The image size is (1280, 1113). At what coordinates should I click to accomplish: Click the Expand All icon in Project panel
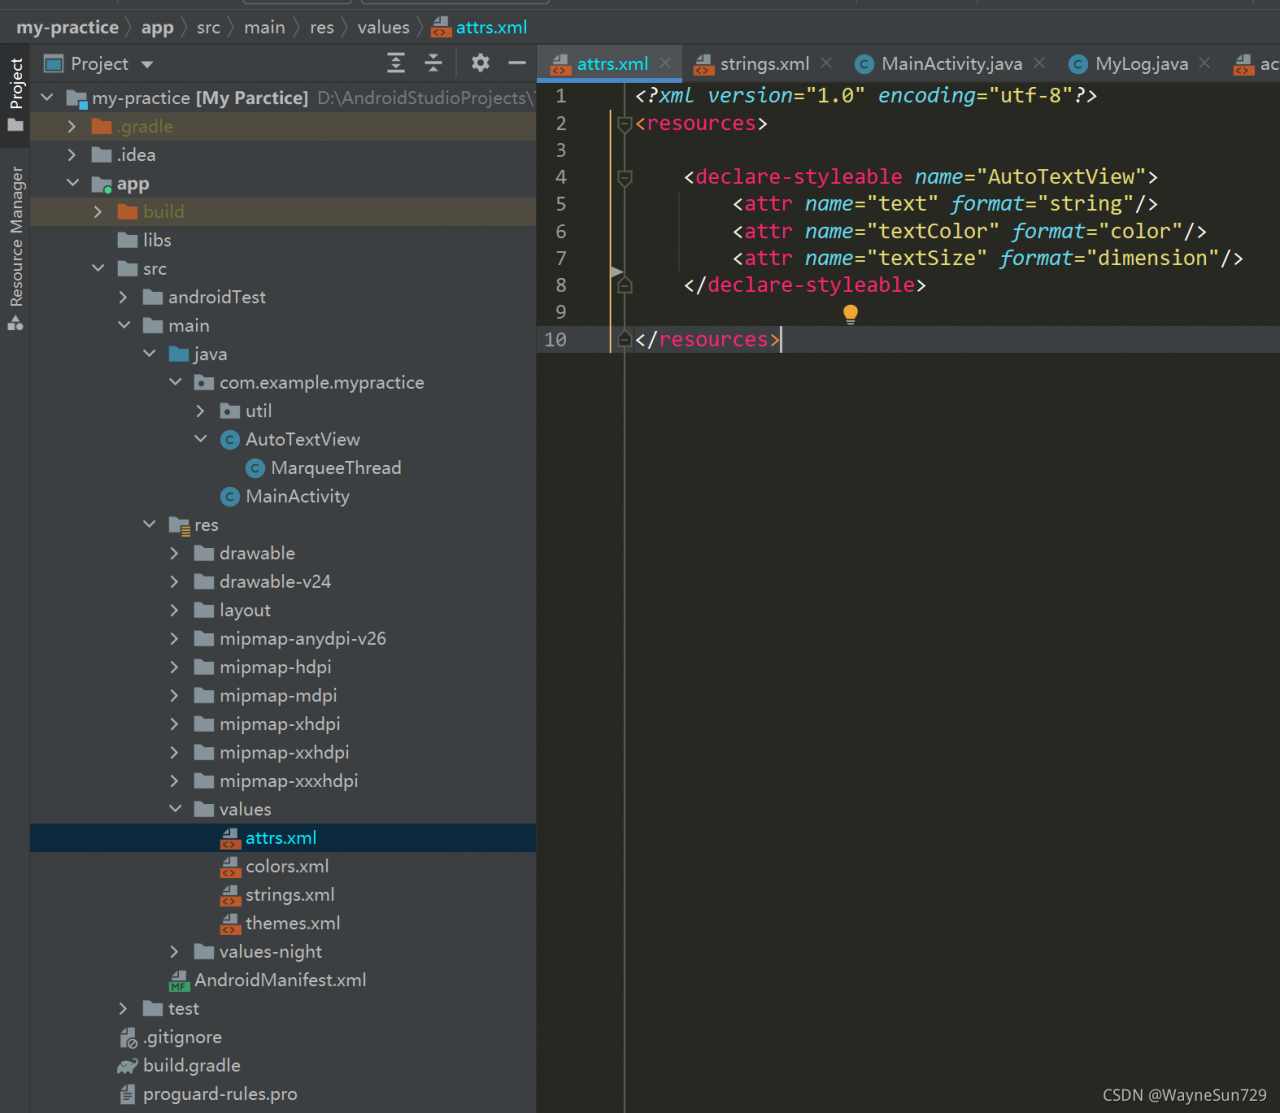tap(396, 63)
